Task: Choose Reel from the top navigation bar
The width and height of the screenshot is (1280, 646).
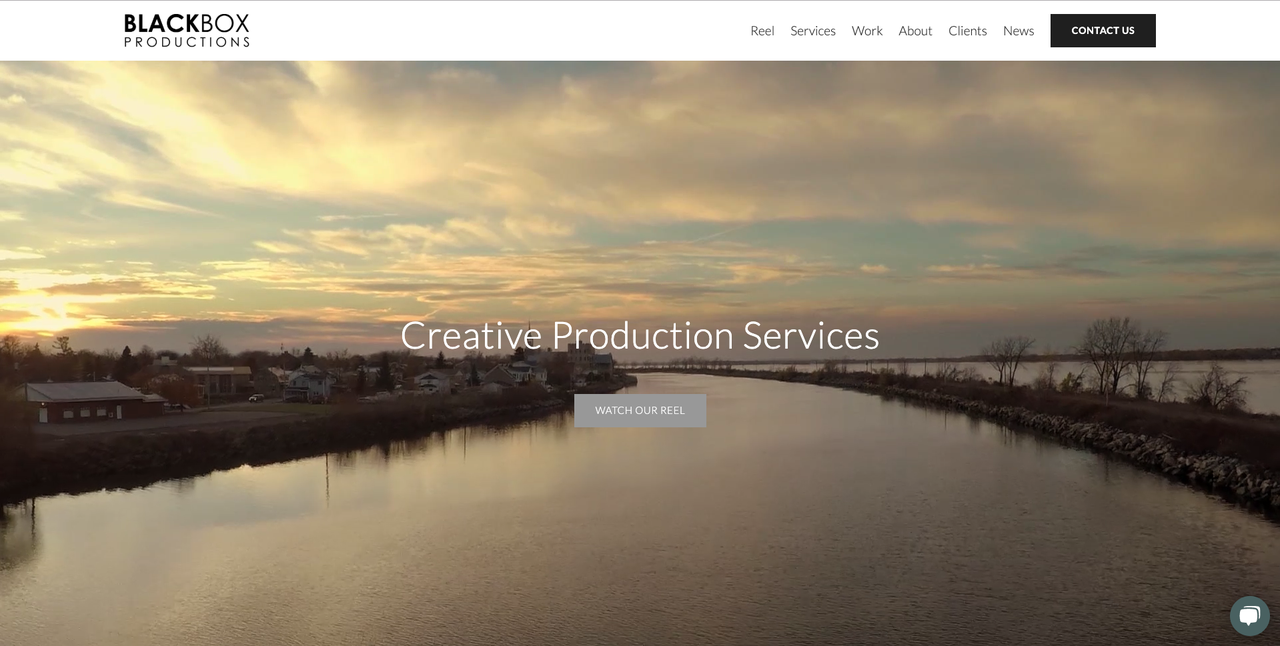Action: point(762,30)
